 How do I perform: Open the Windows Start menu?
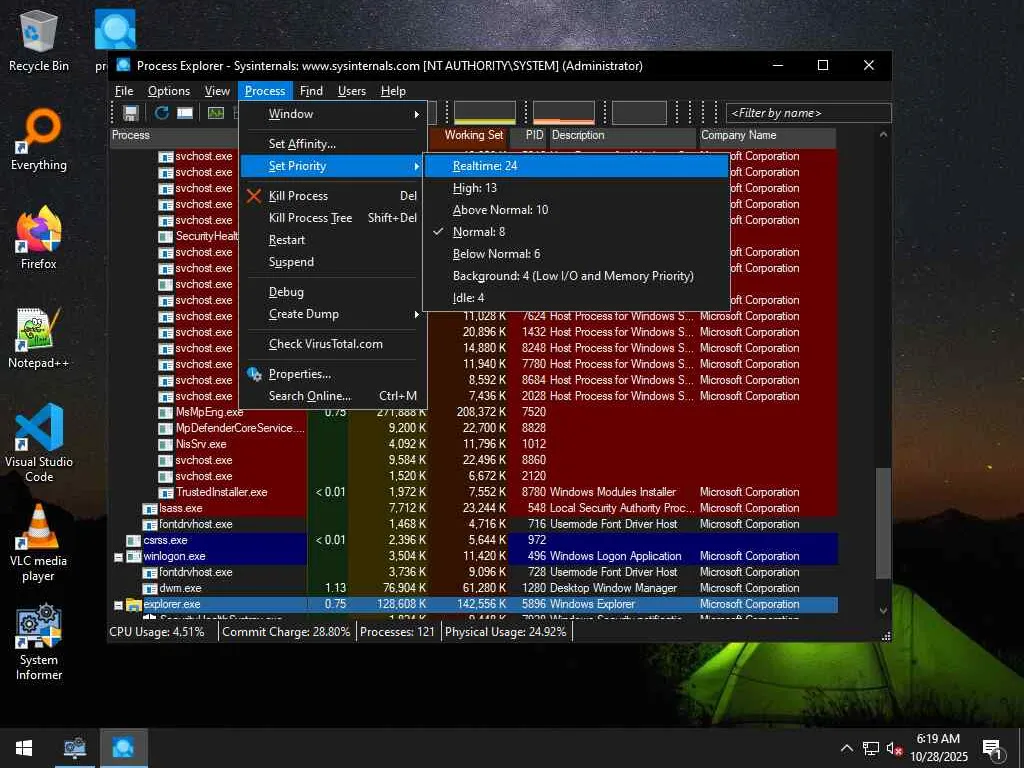(24, 748)
